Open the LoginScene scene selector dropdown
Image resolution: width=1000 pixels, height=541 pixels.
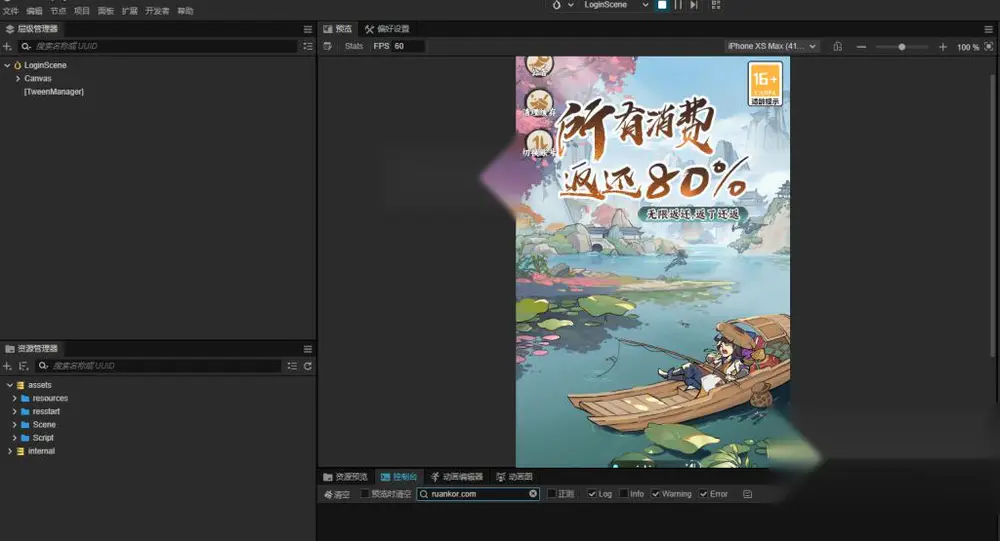[x=616, y=5]
